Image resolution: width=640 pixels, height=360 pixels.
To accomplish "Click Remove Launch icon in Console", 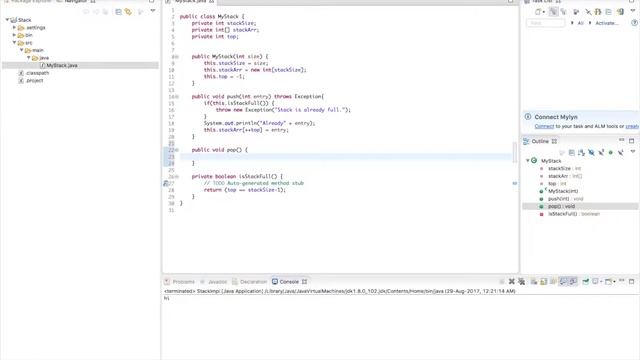I will (511, 282).
